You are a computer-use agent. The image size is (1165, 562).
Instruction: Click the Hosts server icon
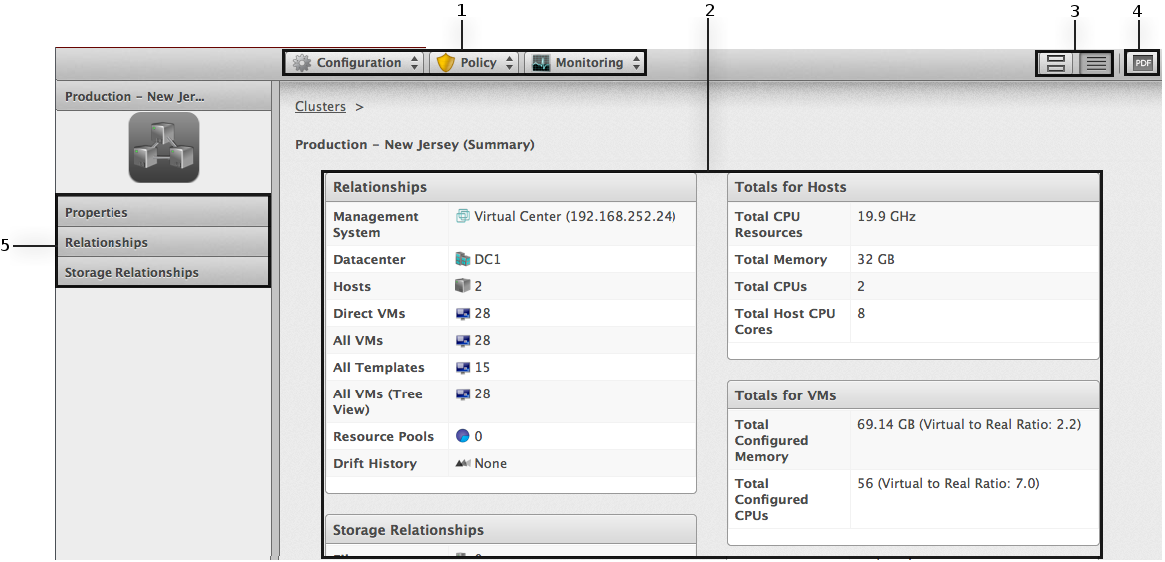462,287
